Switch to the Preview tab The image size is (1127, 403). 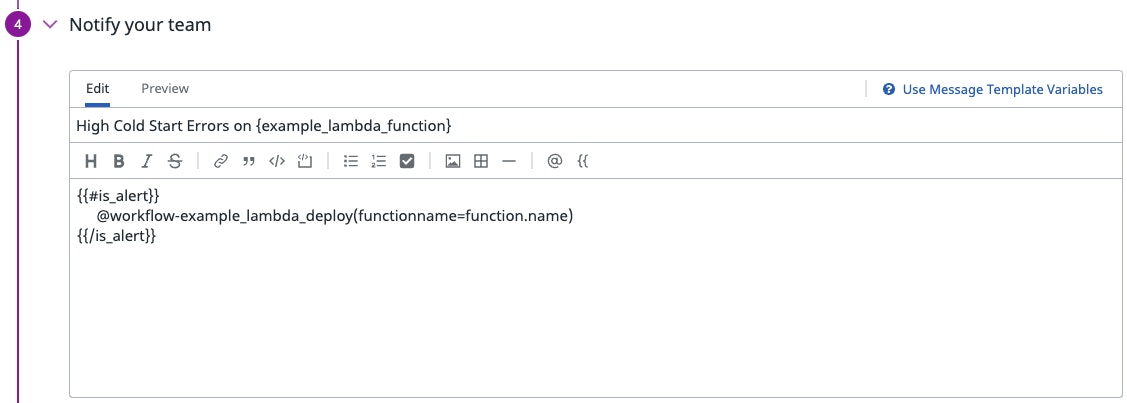(165, 89)
